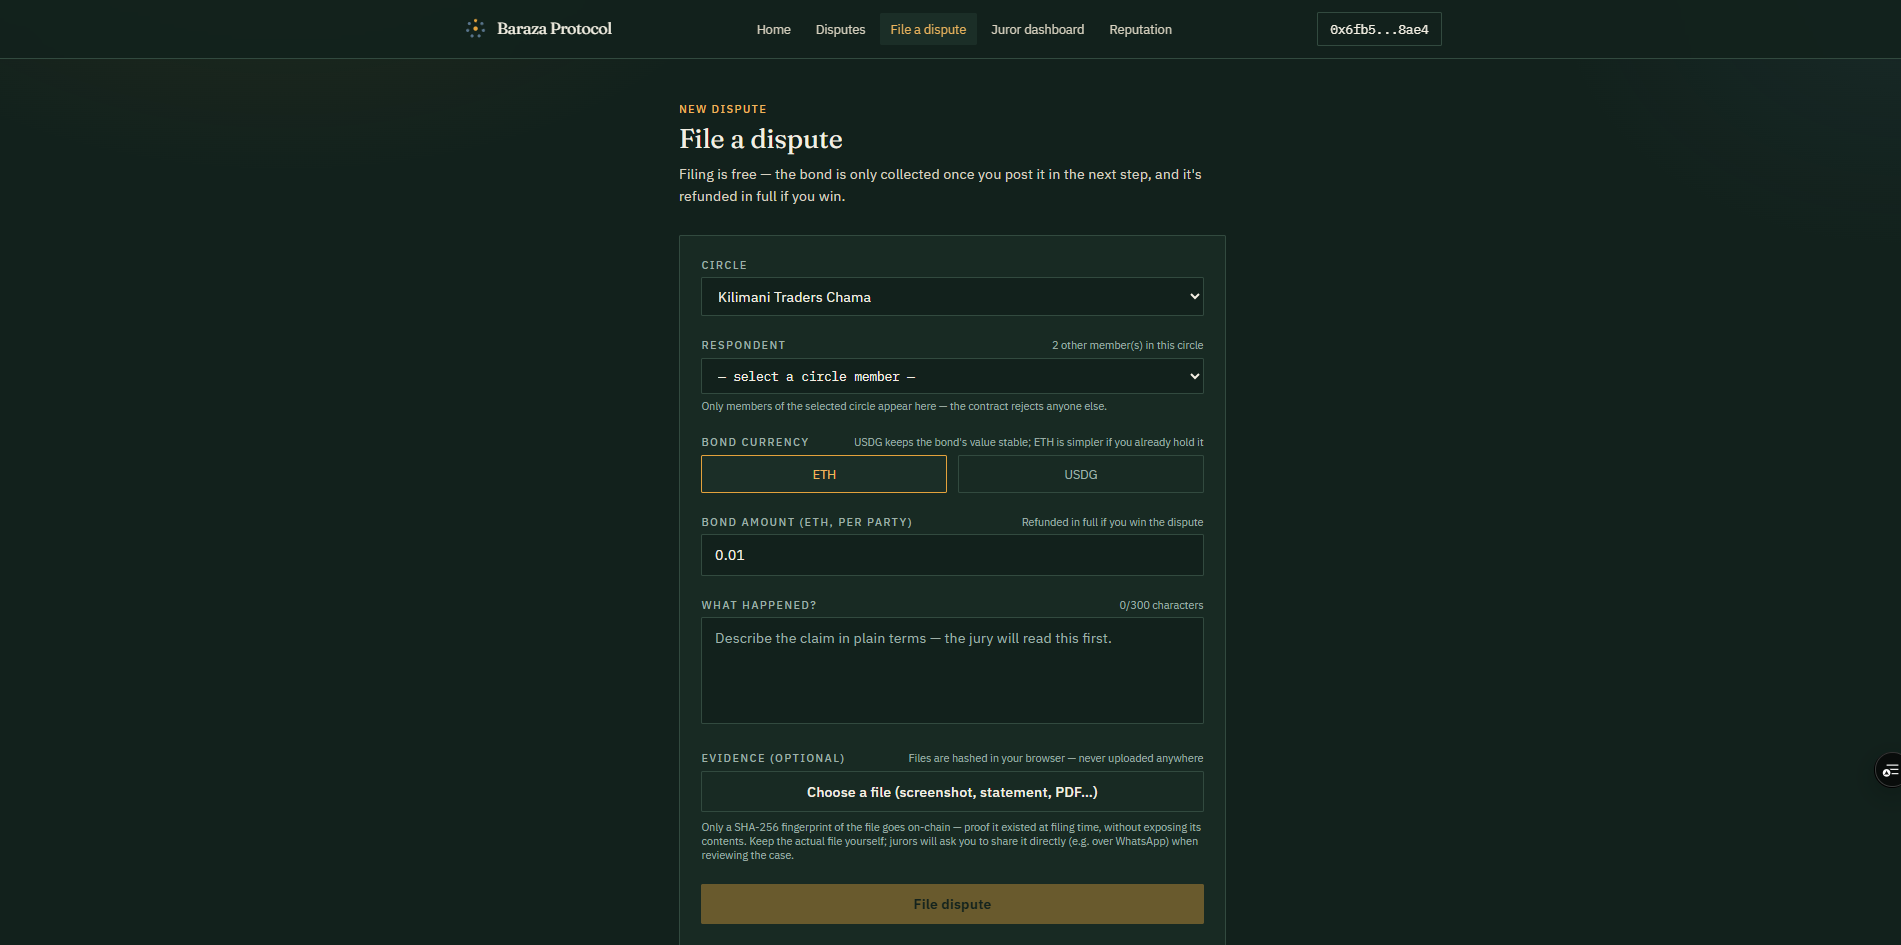Open the Circle dropdown
Screen dimensions: 1901x945
(x=952, y=297)
